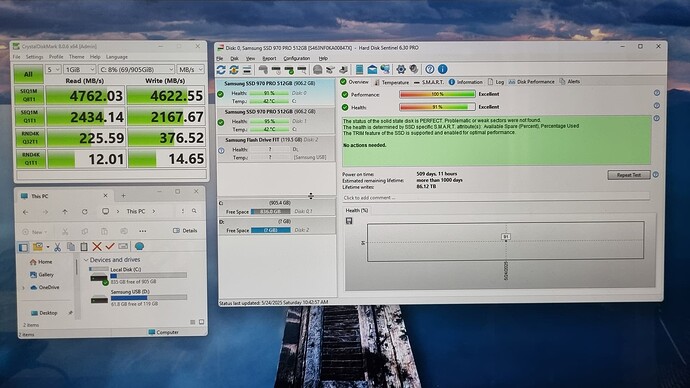Run the SEQ1M Q8T1 test

pos(29,95)
